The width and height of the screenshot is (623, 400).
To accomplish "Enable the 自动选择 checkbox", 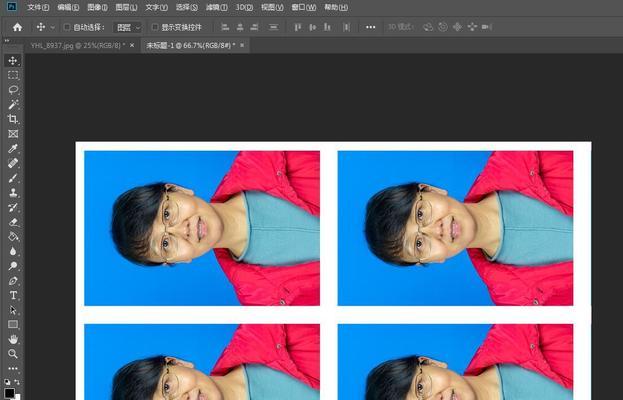I will coord(67,27).
